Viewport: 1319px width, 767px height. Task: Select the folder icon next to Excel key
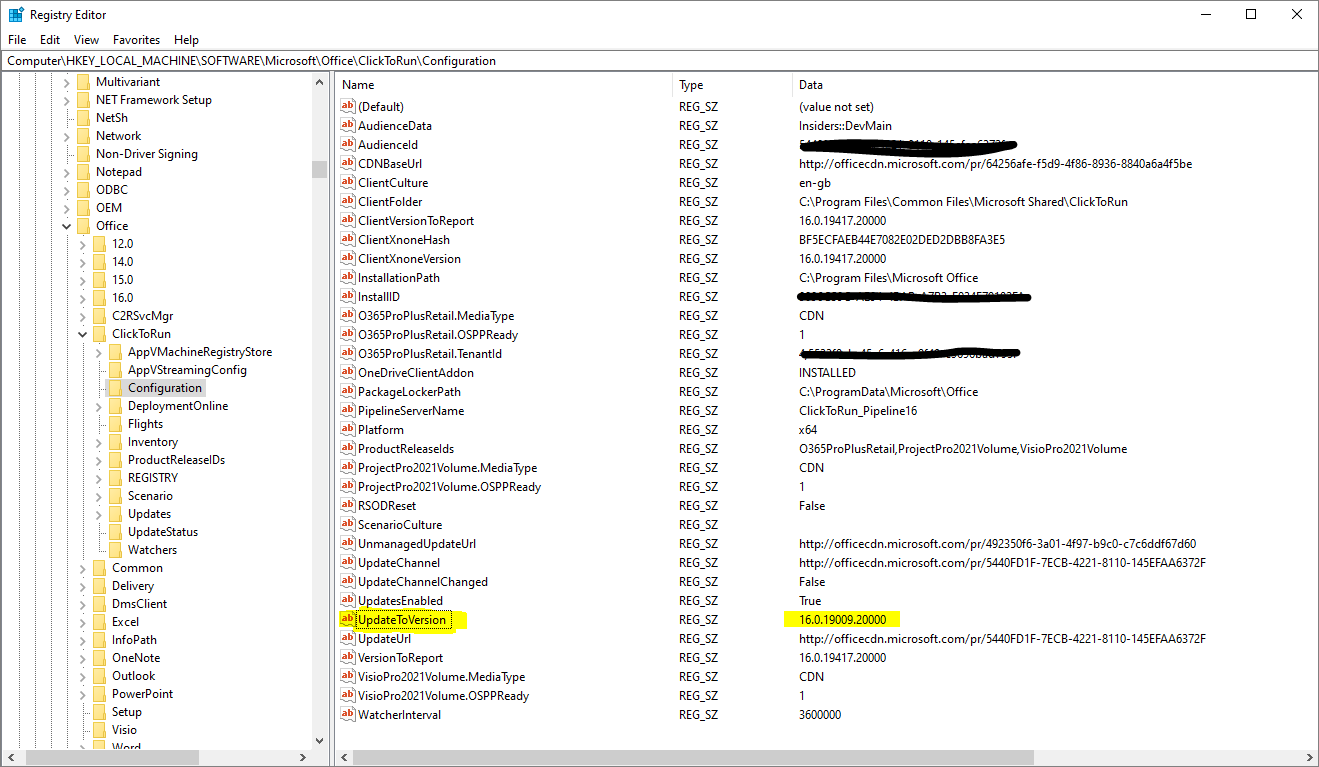(x=99, y=622)
